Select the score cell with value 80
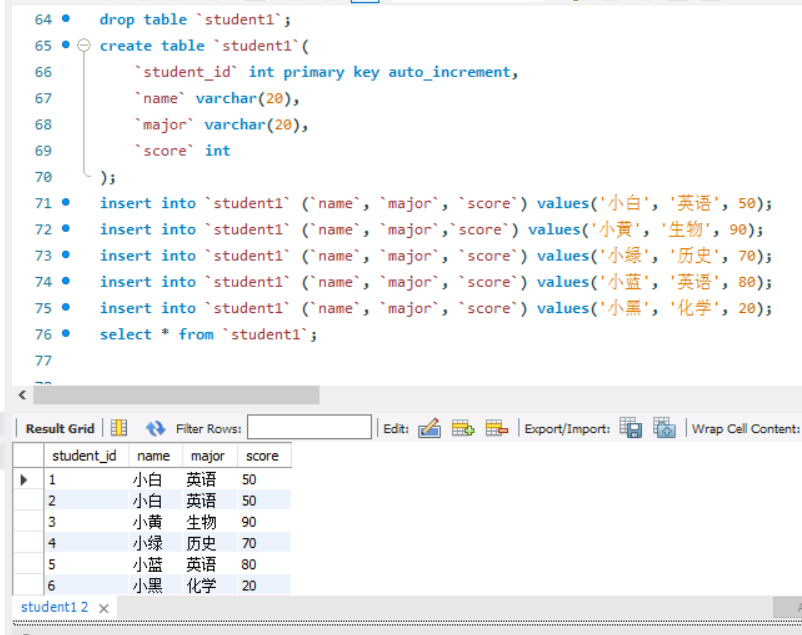This screenshot has width=802, height=635. [x=264, y=564]
